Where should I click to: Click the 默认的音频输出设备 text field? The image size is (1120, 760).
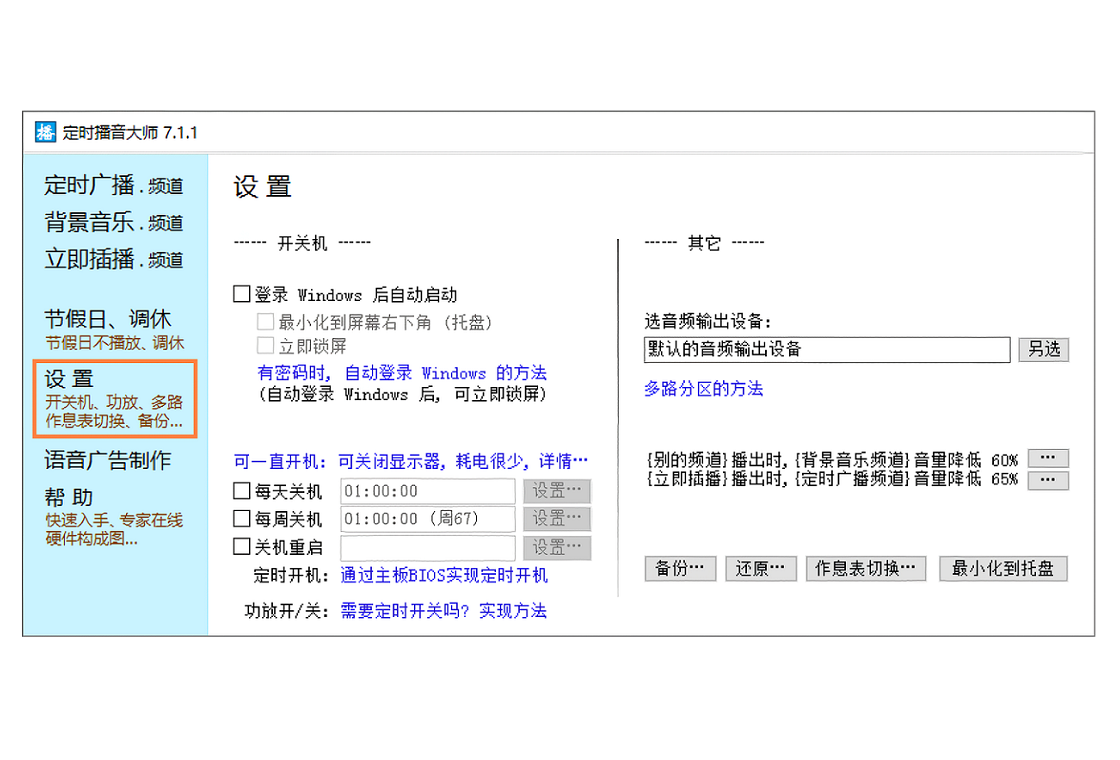(826, 349)
